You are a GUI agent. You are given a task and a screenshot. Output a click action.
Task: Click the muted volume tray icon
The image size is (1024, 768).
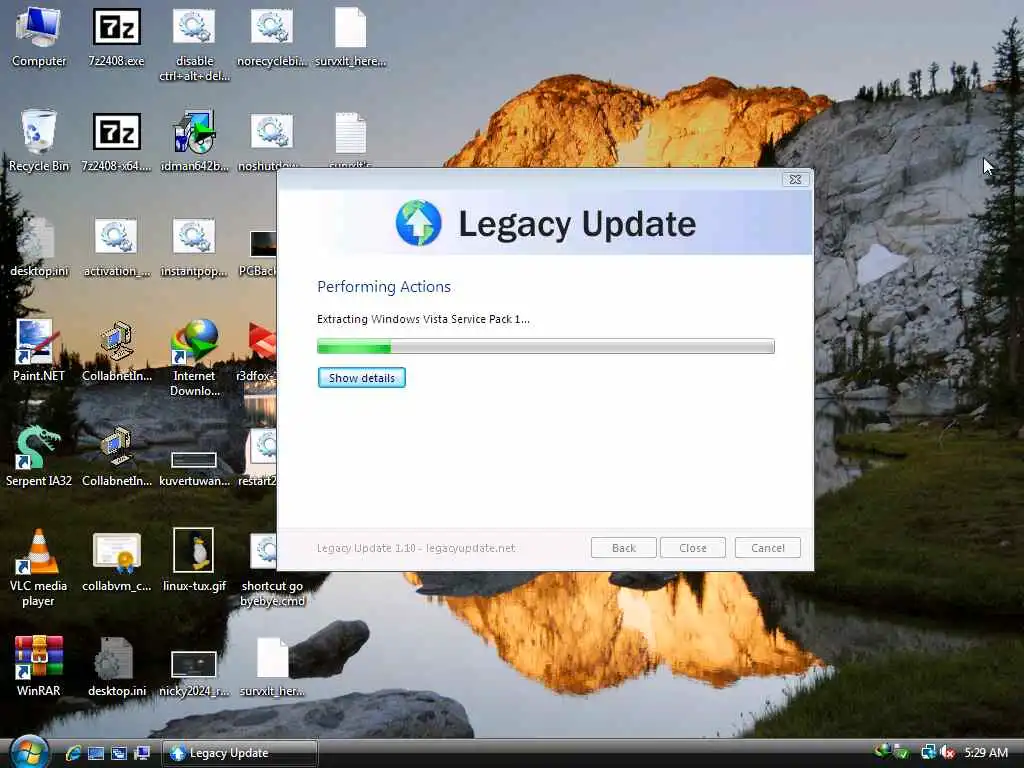point(948,752)
